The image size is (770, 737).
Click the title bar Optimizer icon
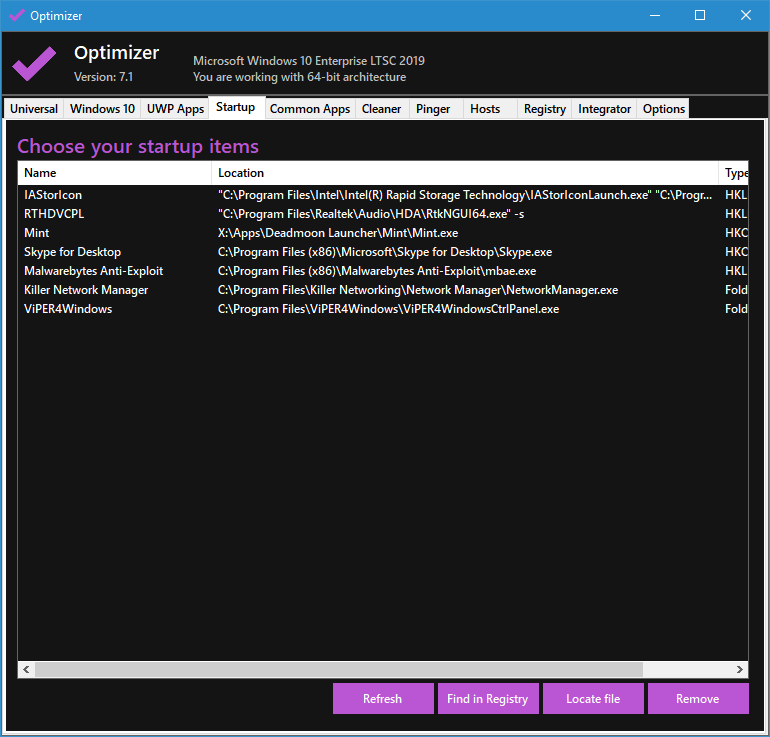tap(17, 15)
